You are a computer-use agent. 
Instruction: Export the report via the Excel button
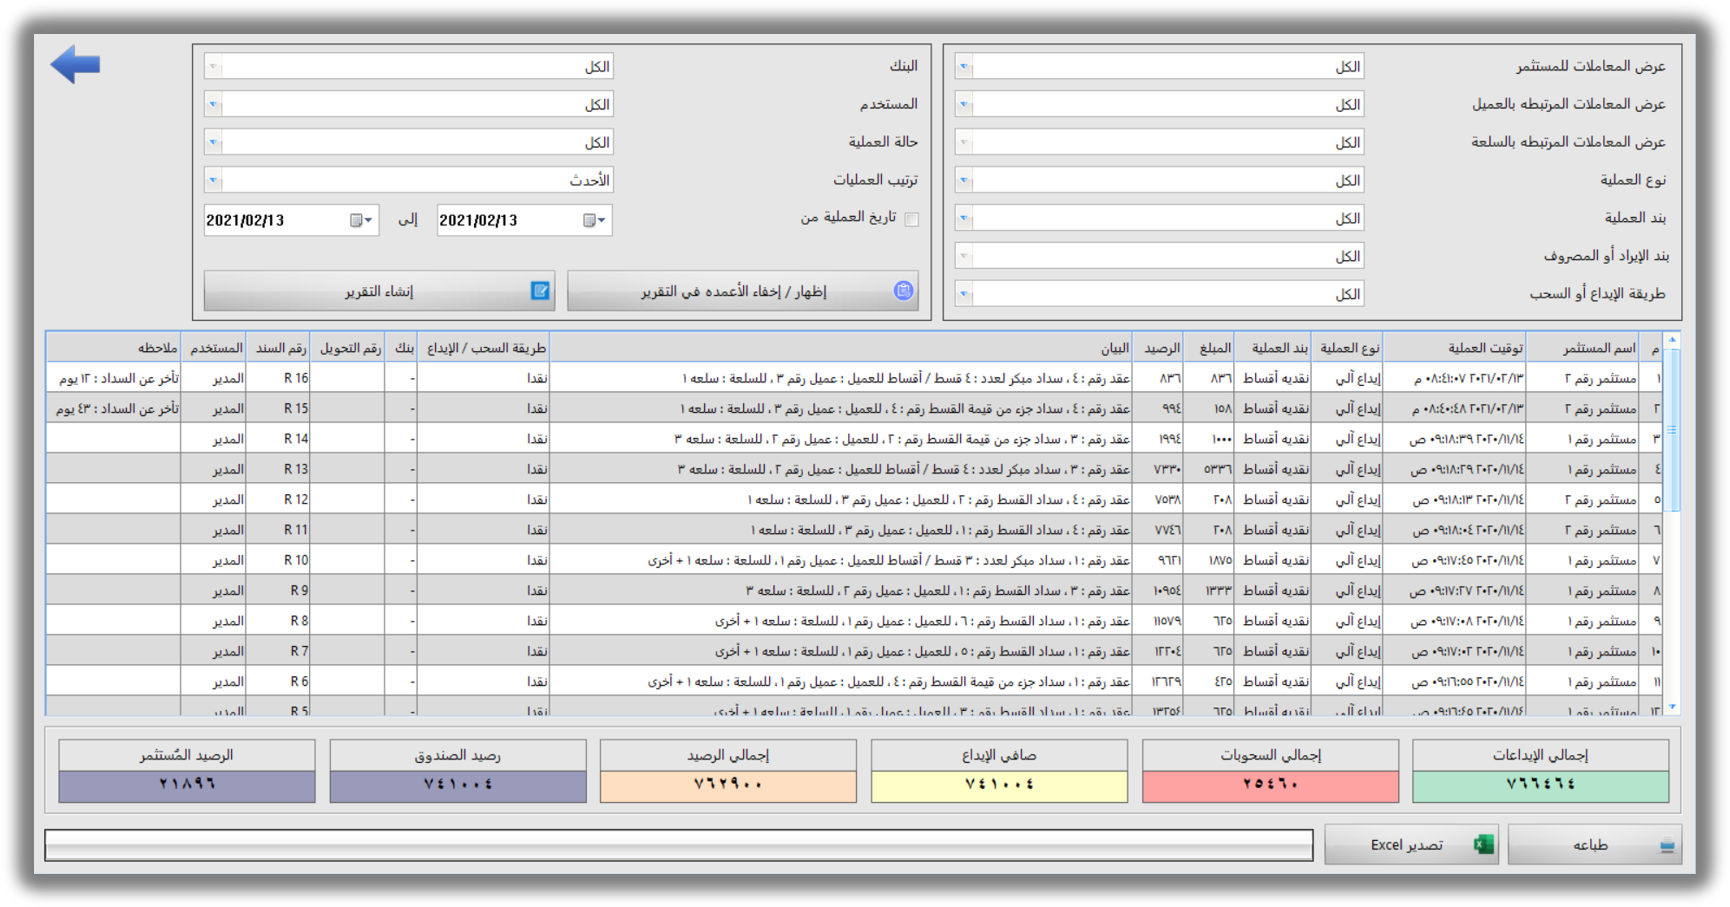[x=1411, y=845]
